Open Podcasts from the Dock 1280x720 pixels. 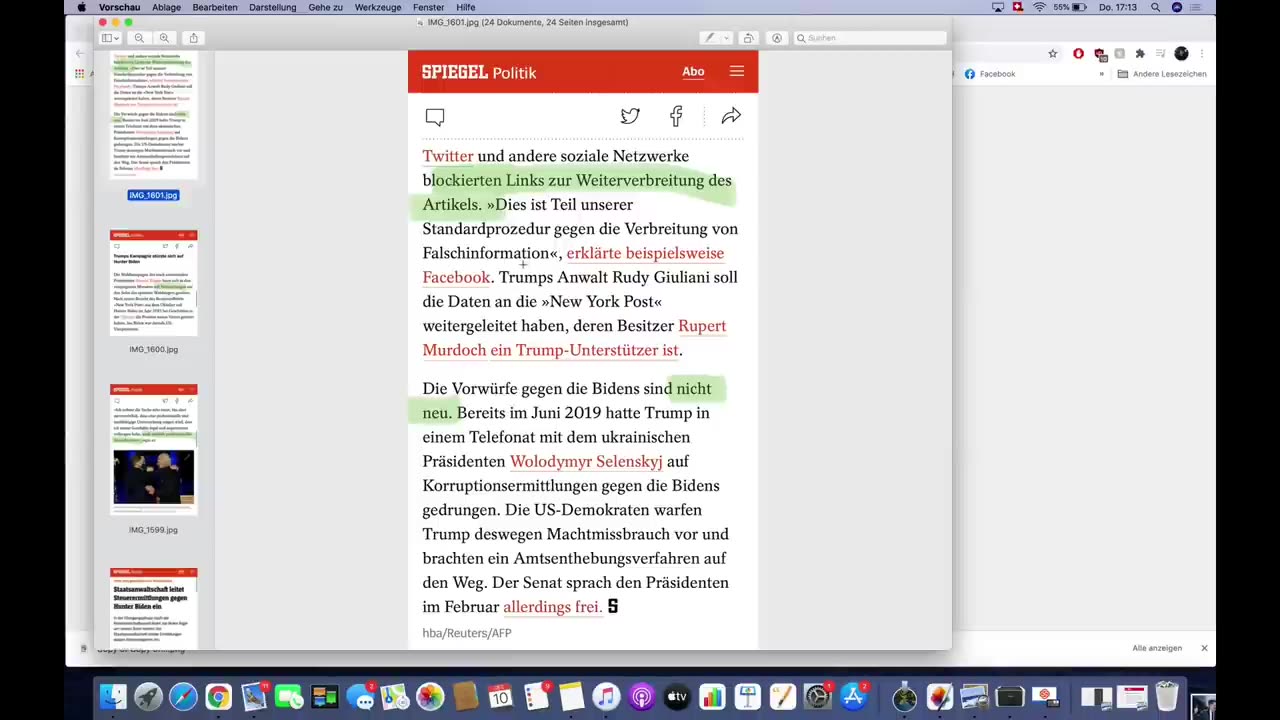642,697
